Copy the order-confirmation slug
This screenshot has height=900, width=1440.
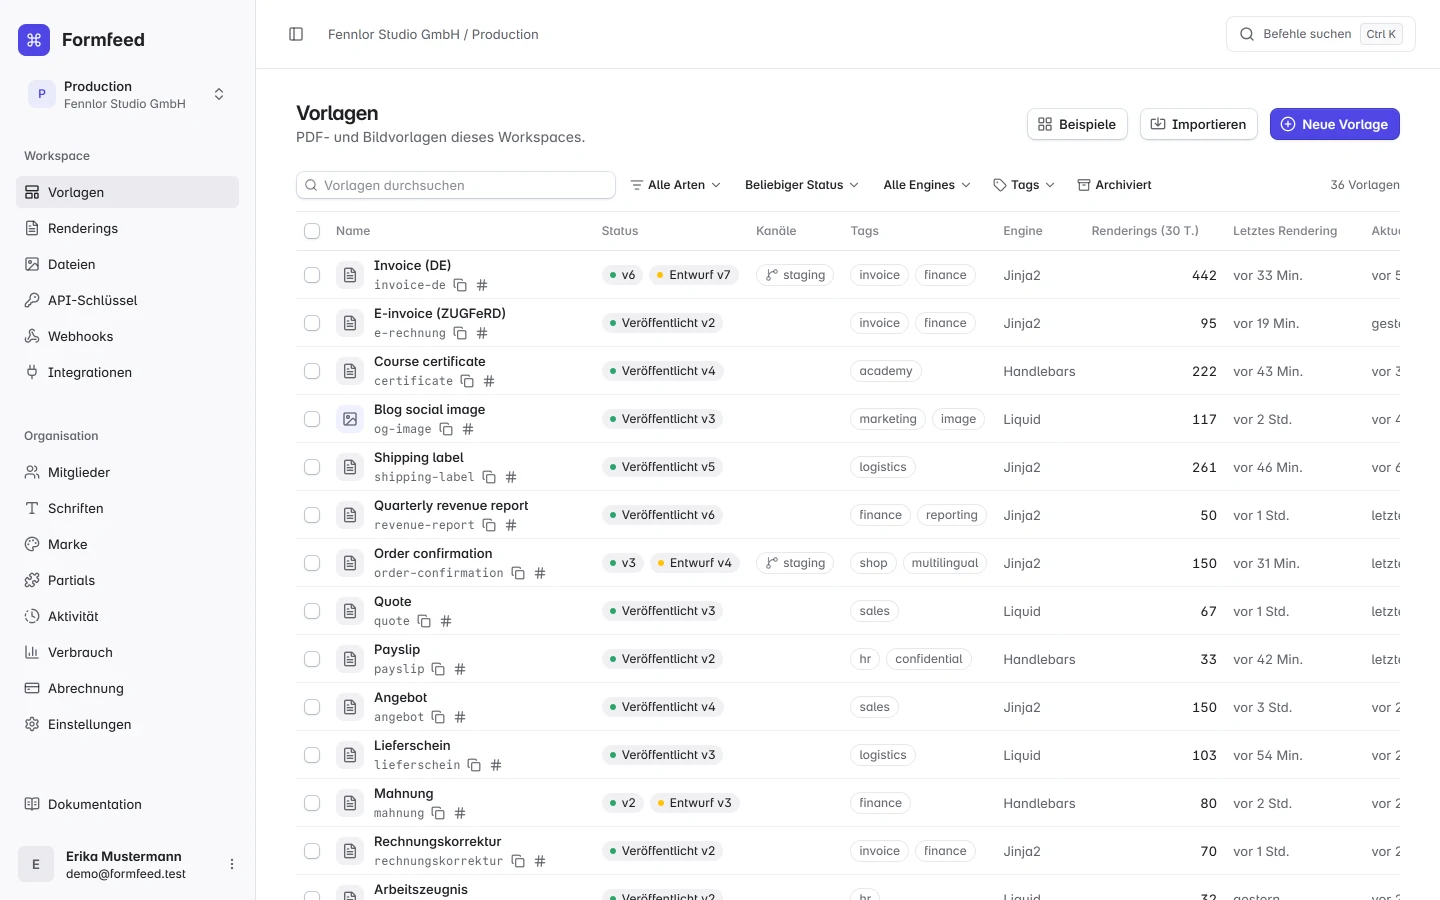[x=518, y=573]
